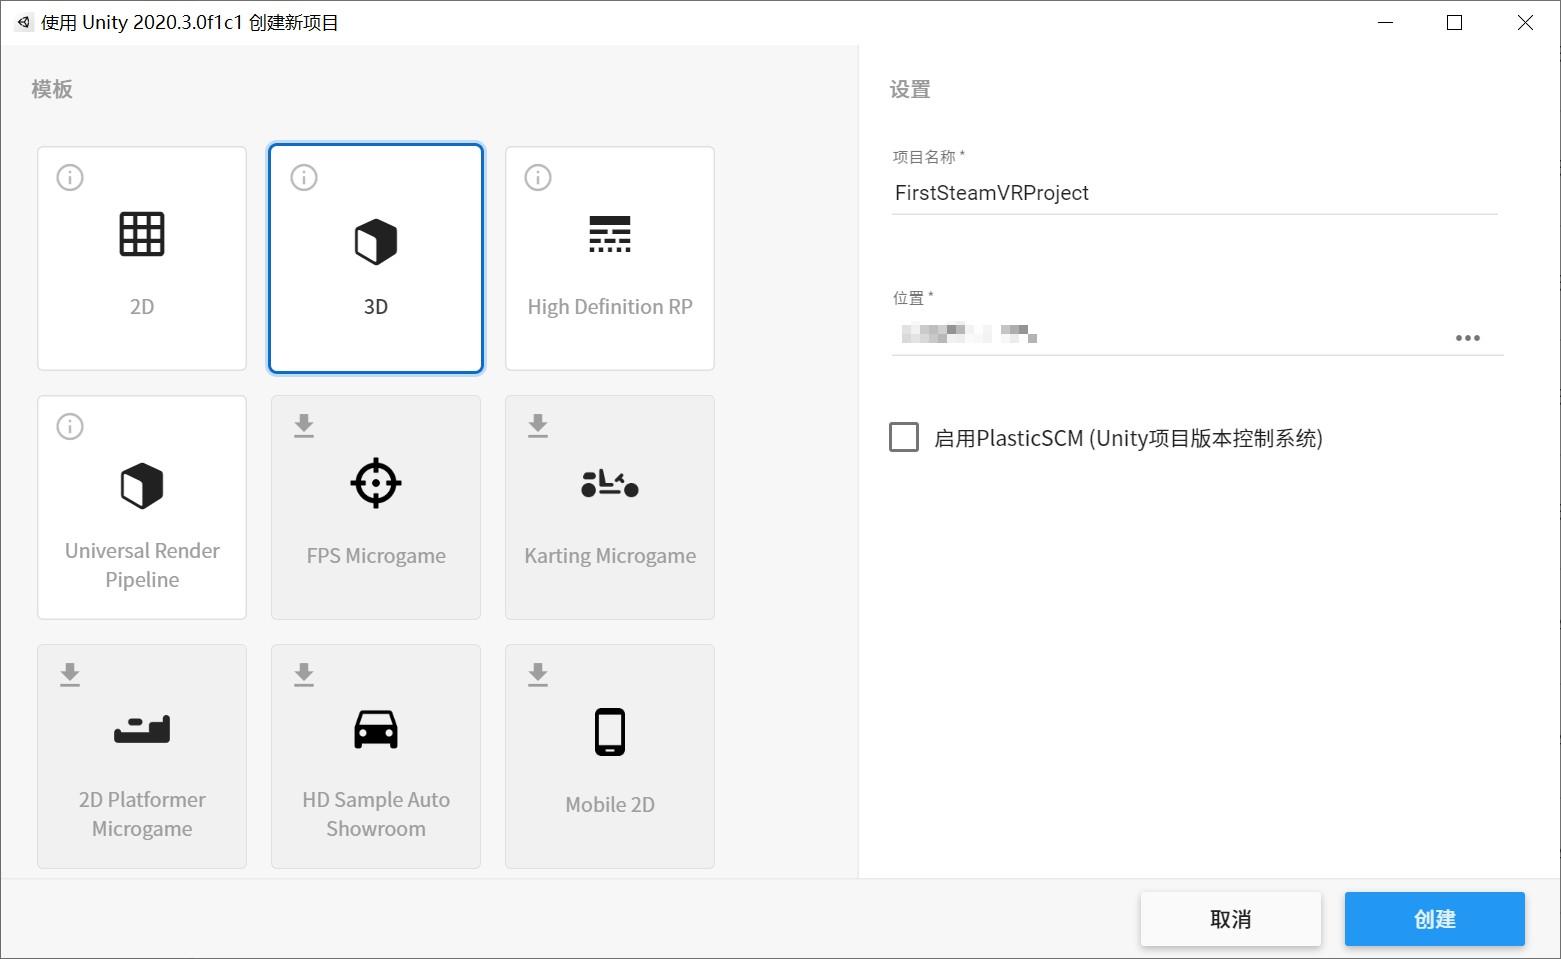The image size is (1561, 959).
Task: Browse for location with the three-dots button
Action: coord(1468,338)
